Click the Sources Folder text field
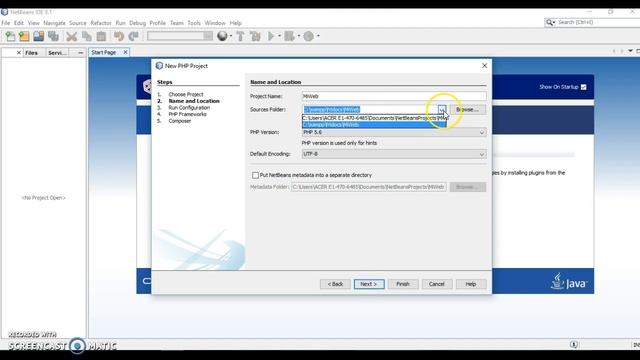Viewport: 640px width, 360px height. click(370, 109)
